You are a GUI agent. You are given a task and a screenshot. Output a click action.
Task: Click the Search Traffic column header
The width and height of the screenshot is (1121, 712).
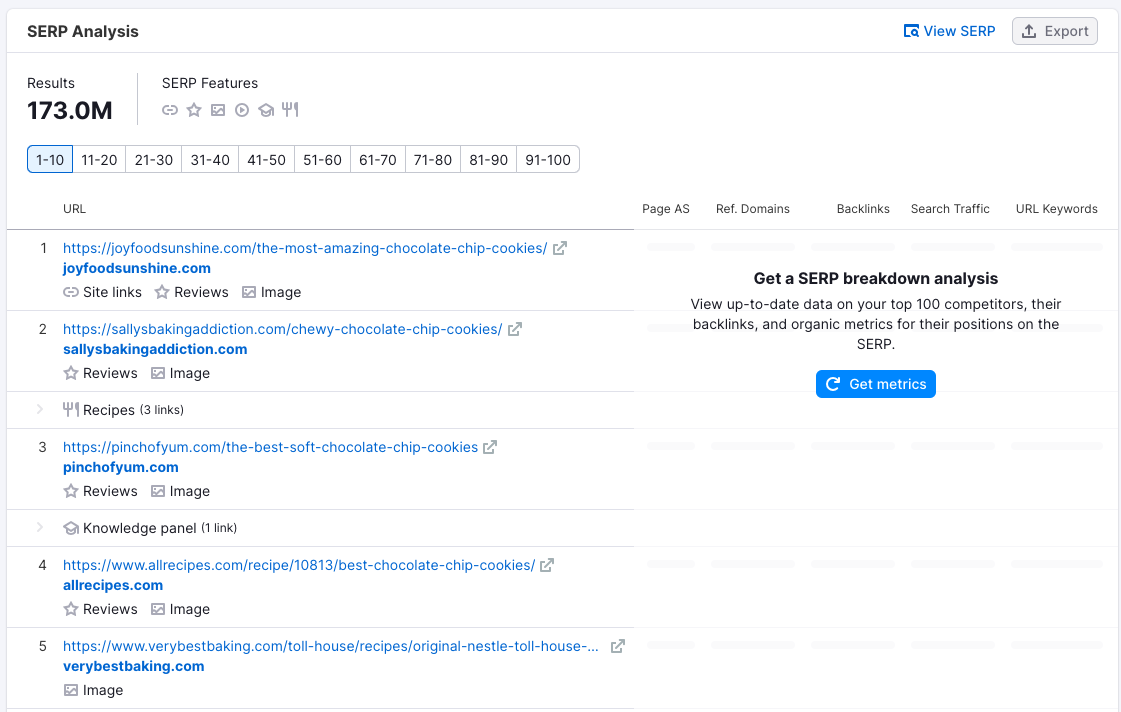tap(950, 209)
